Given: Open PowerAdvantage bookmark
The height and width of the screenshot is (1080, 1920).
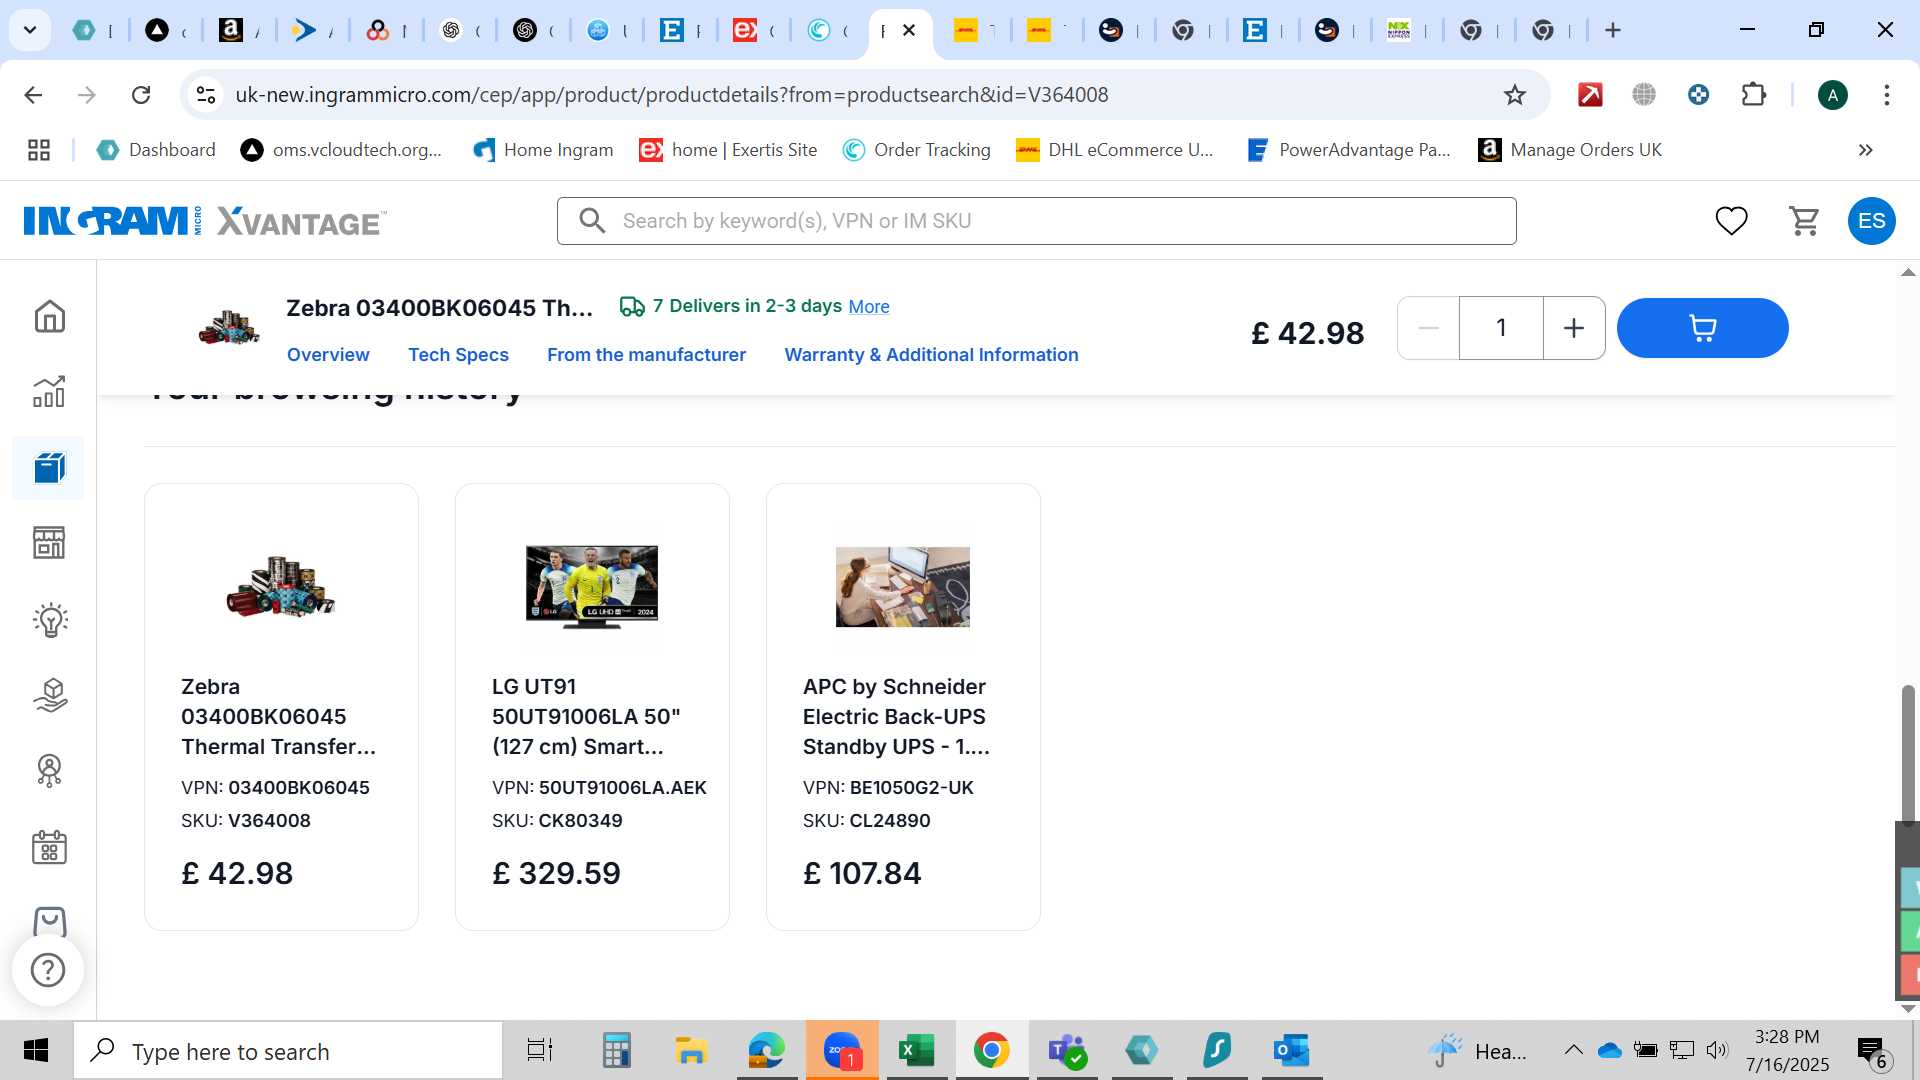Looking at the screenshot, I should click(x=1349, y=150).
